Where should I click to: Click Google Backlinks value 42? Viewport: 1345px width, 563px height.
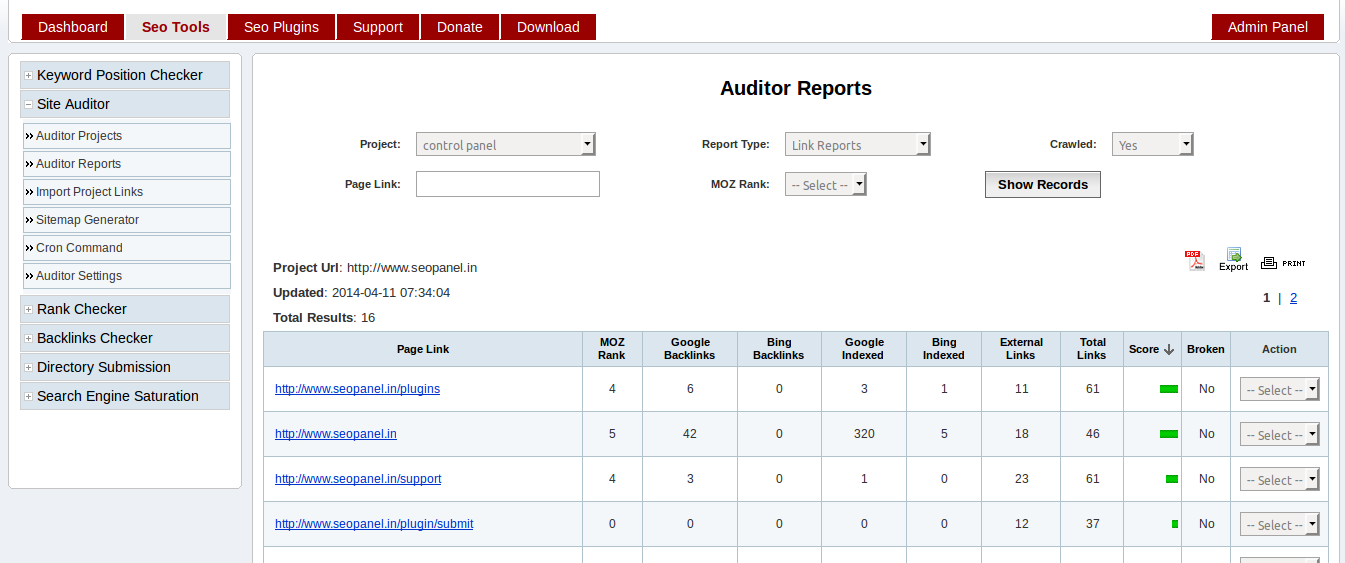point(690,434)
